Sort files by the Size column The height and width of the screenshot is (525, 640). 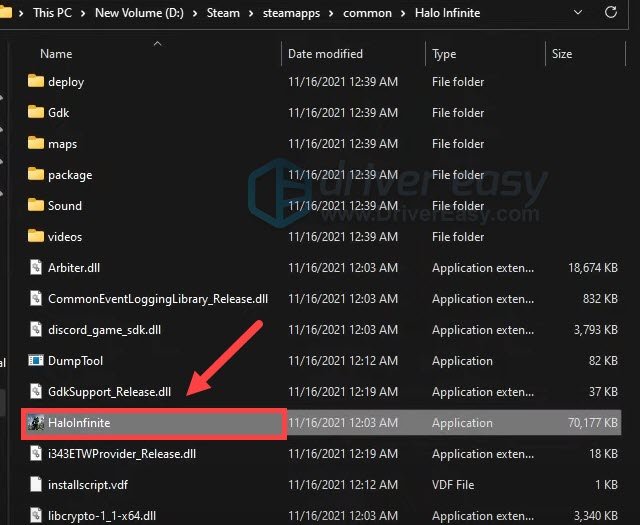(x=562, y=54)
